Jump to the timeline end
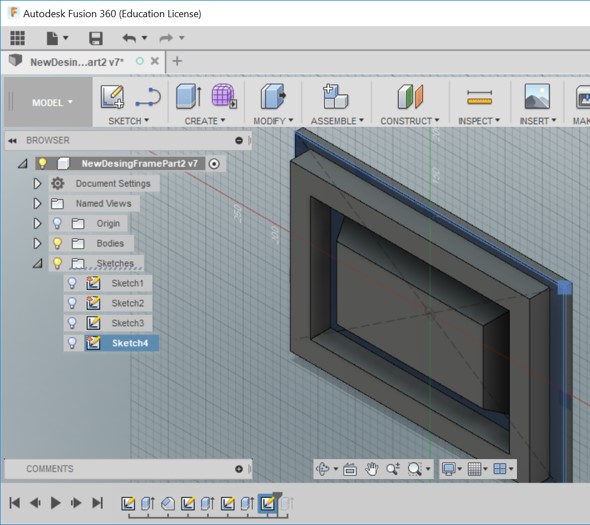590x525 pixels. [x=97, y=503]
